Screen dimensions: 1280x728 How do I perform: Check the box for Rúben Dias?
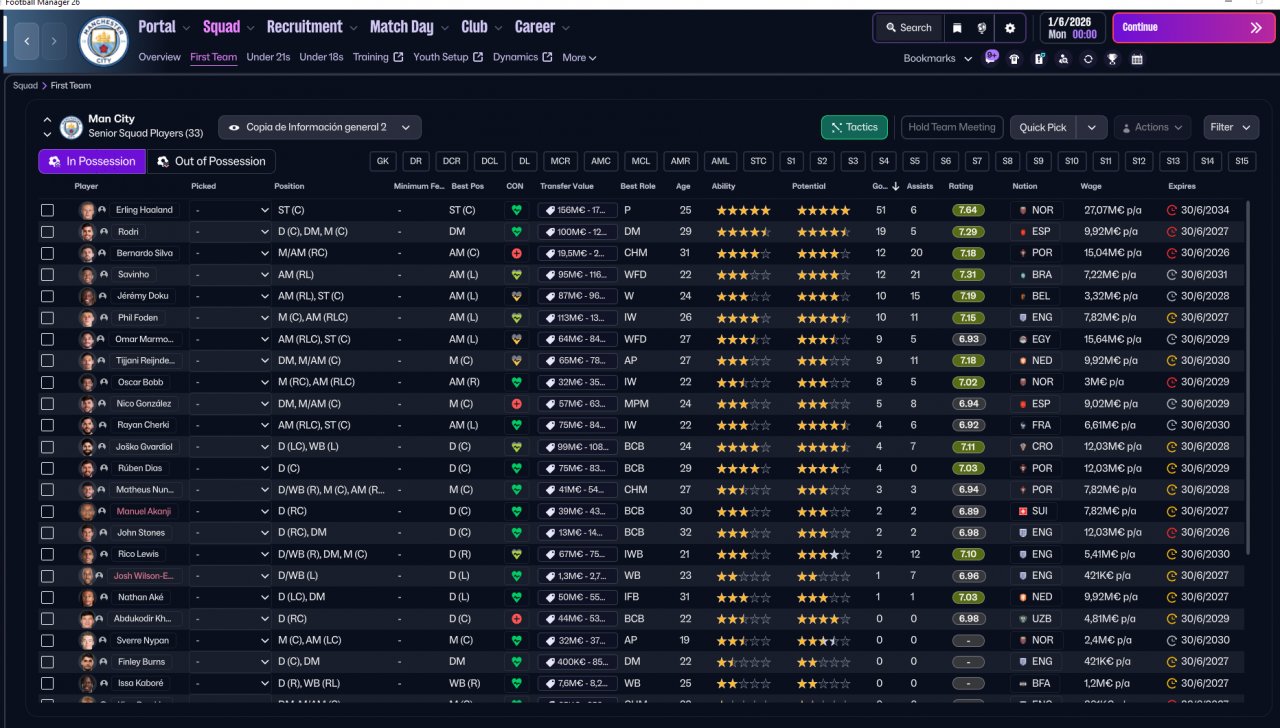point(47,468)
